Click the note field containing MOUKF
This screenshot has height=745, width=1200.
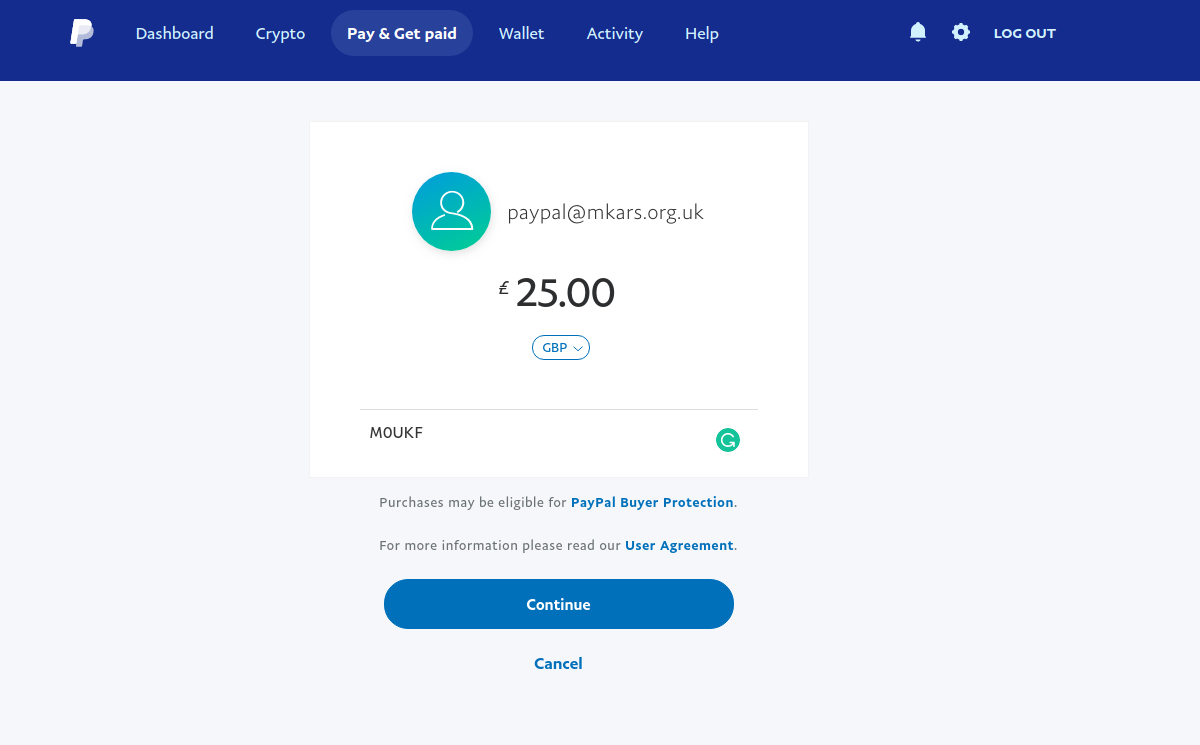pos(559,440)
